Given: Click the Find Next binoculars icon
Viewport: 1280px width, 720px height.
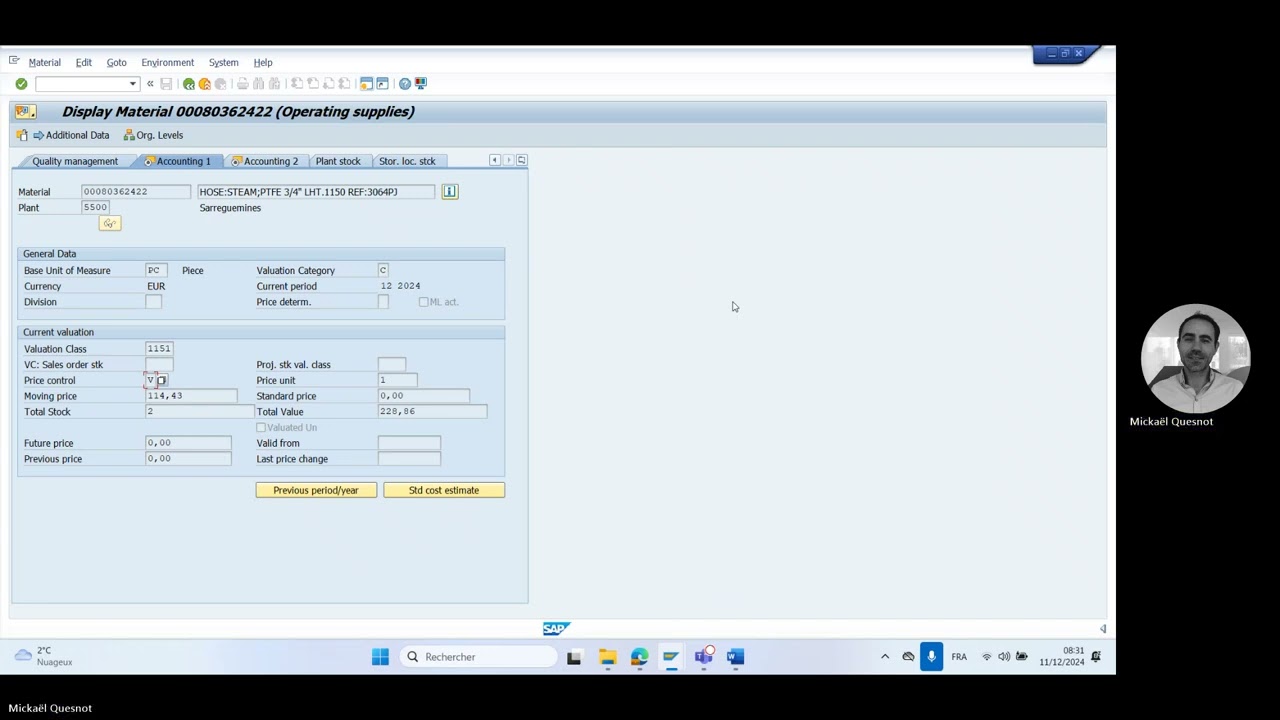Looking at the screenshot, I should pyautogui.click(x=274, y=84).
